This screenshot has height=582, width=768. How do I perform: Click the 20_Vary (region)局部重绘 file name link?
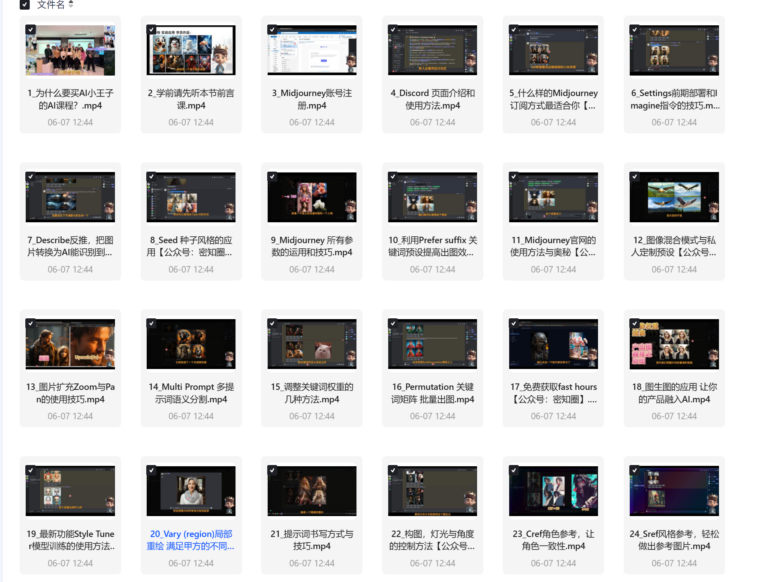coord(191,540)
